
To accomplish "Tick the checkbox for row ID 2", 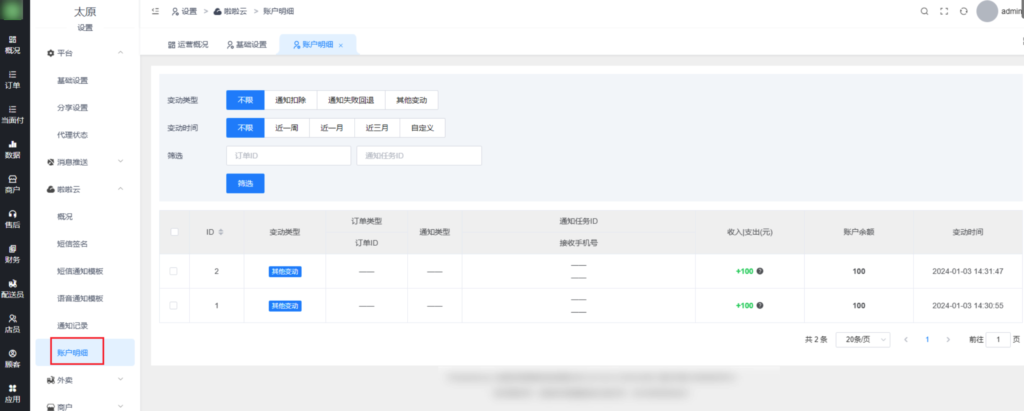I will tap(174, 271).
